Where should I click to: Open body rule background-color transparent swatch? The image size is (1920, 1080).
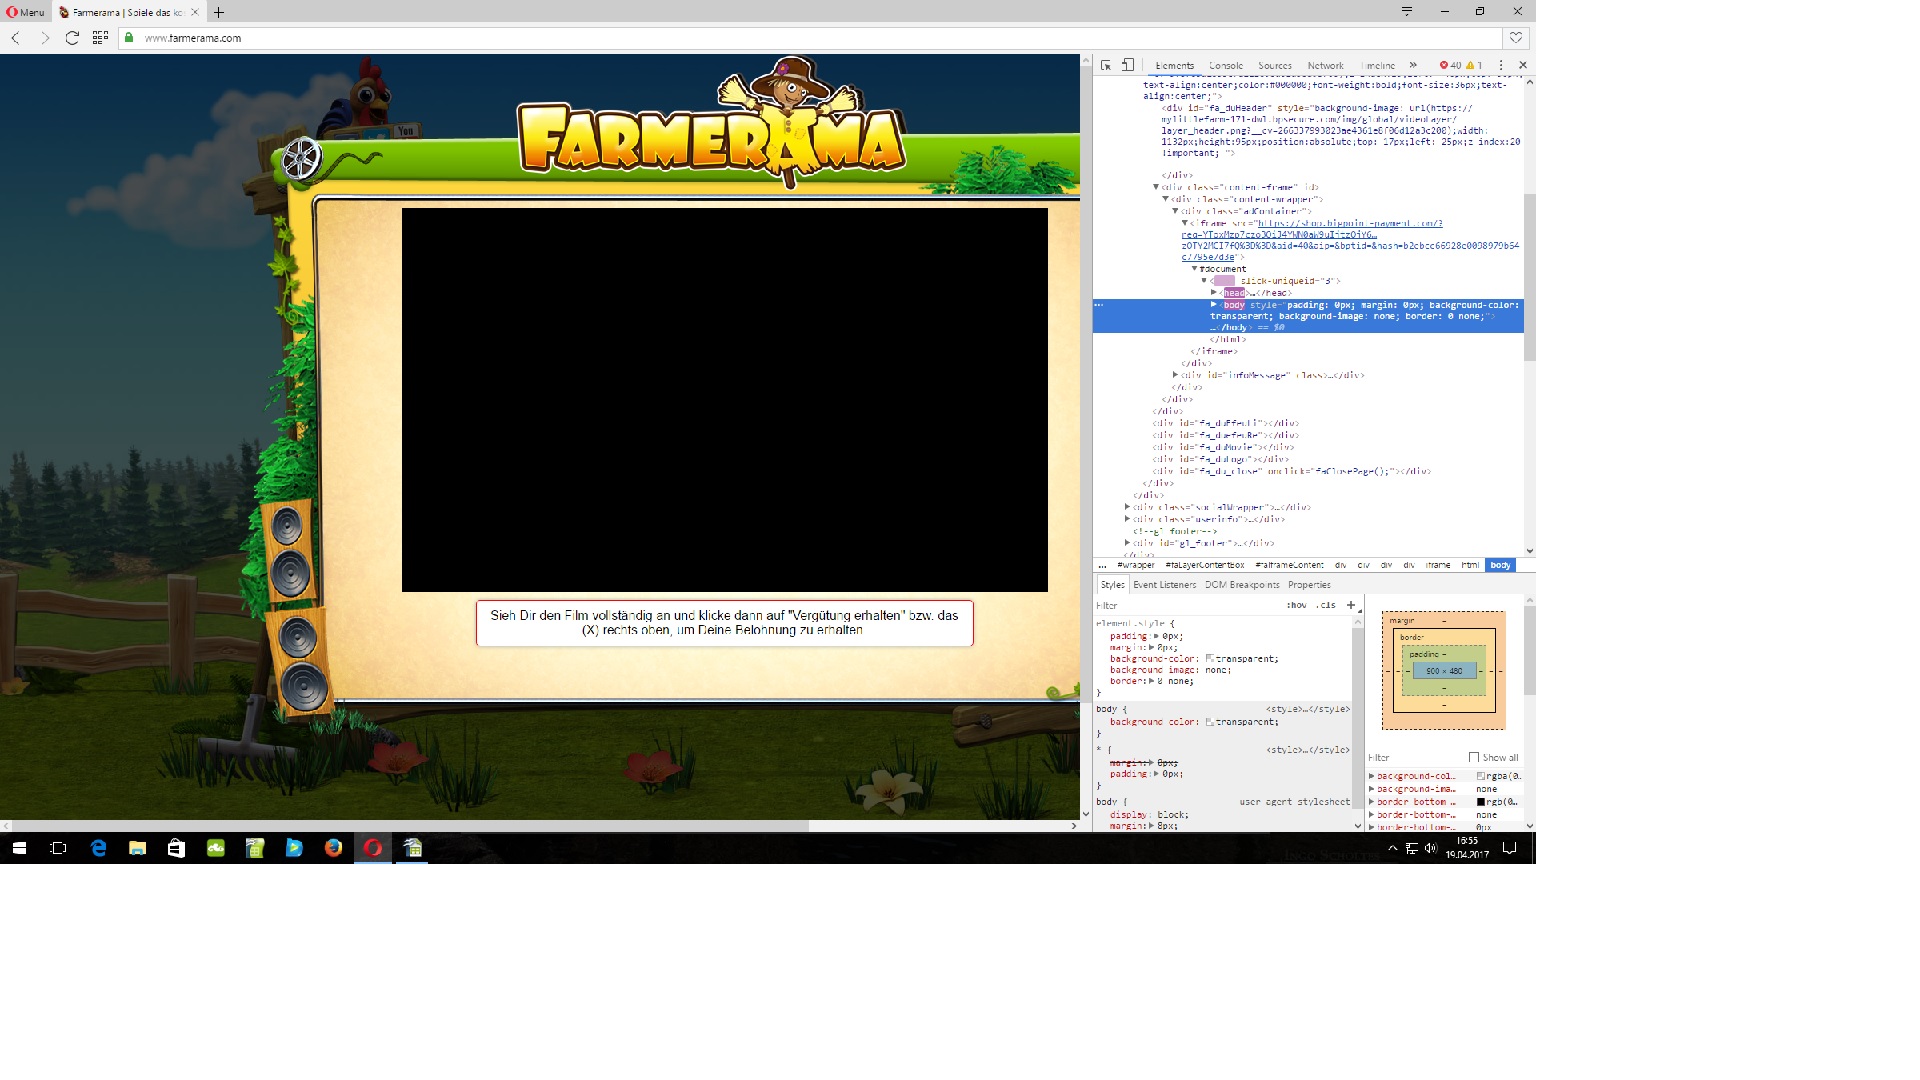coord(1210,722)
